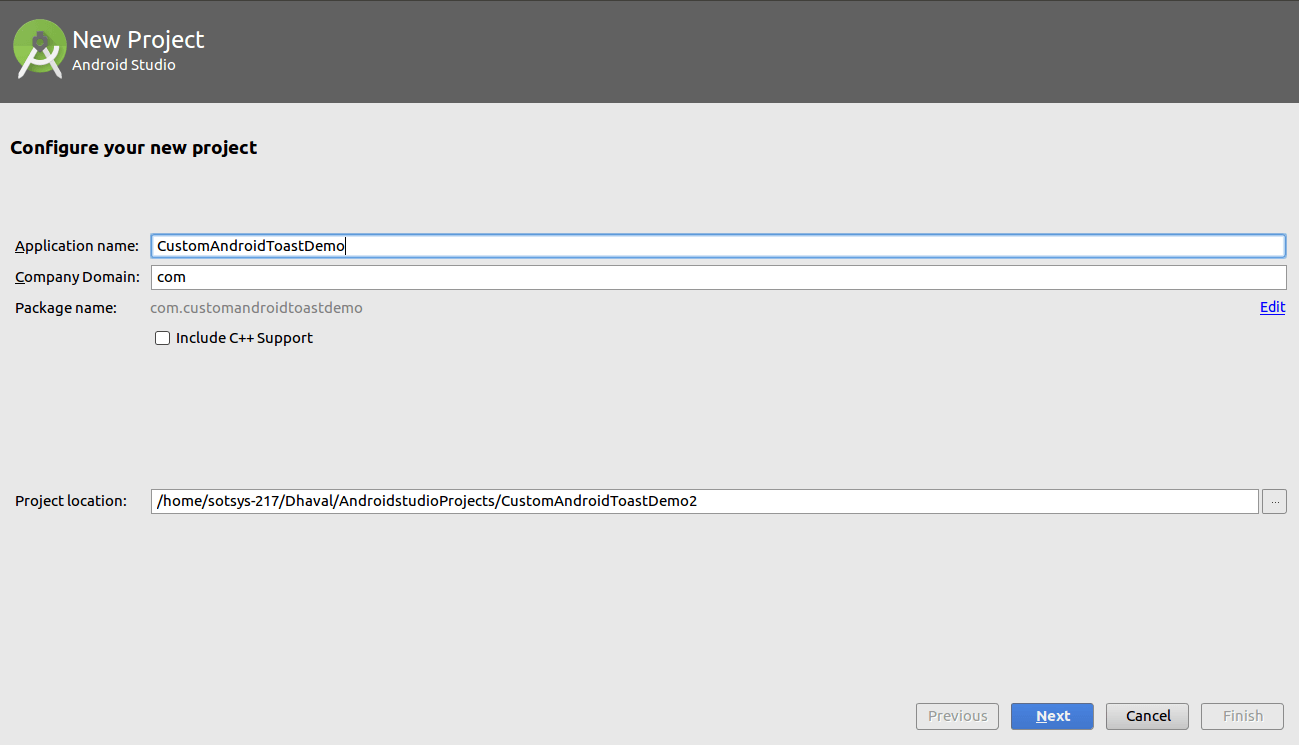Edit the package name via the Edit link
The height and width of the screenshot is (745, 1299).
1271,307
